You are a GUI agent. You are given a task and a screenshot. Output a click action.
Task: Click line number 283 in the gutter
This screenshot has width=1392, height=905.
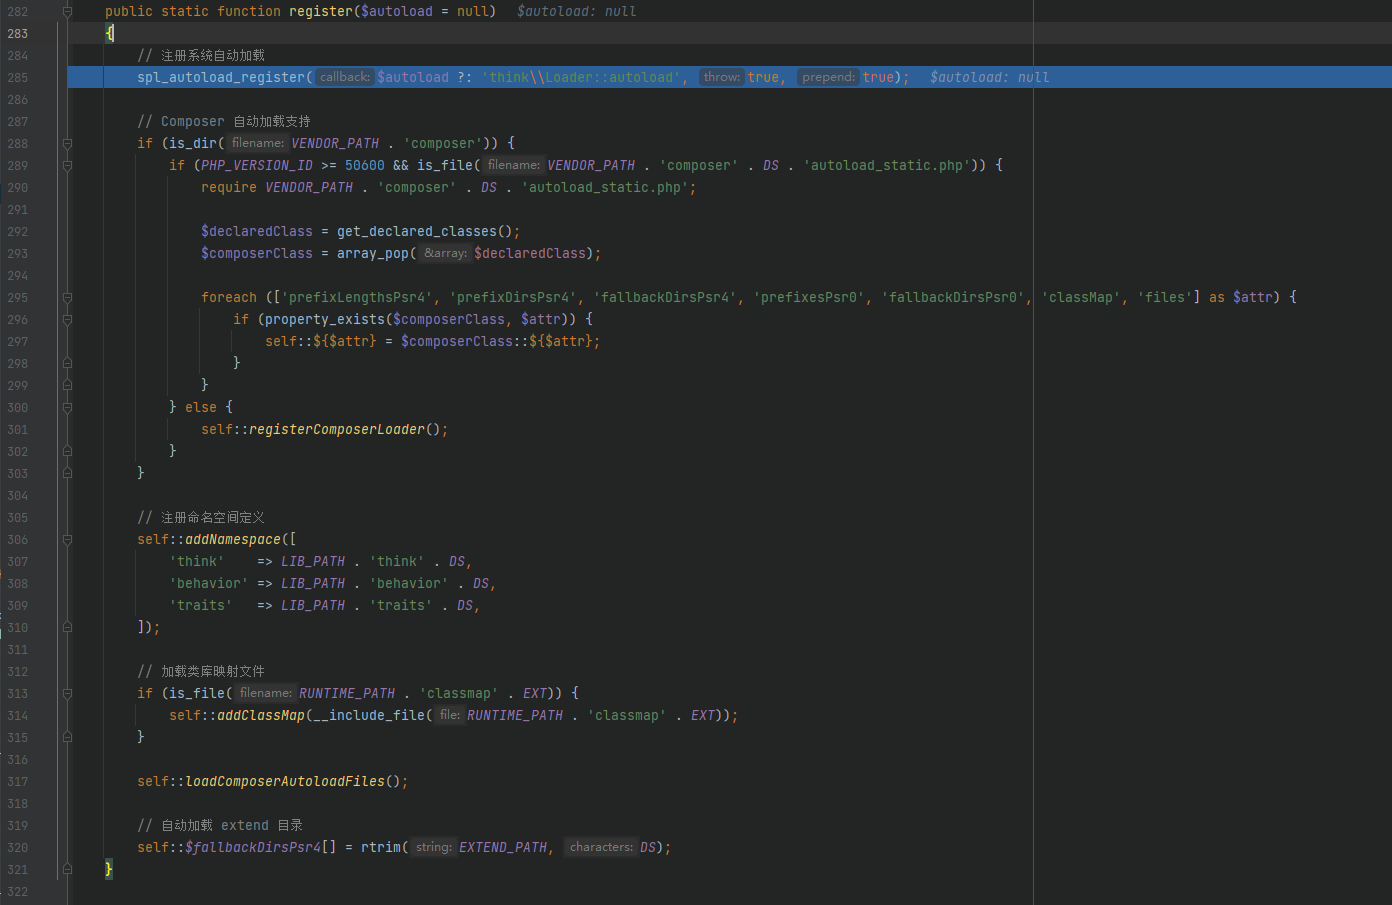coord(18,33)
